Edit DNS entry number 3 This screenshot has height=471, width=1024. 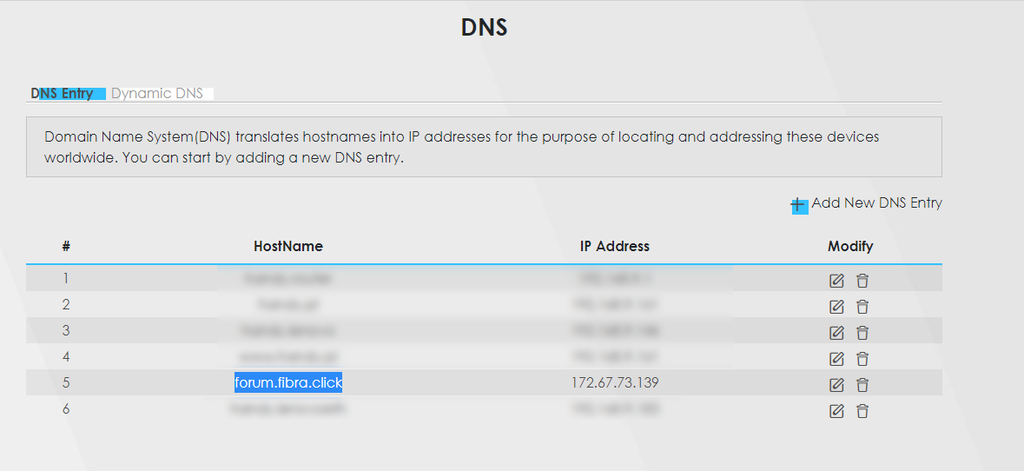point(837,333)
